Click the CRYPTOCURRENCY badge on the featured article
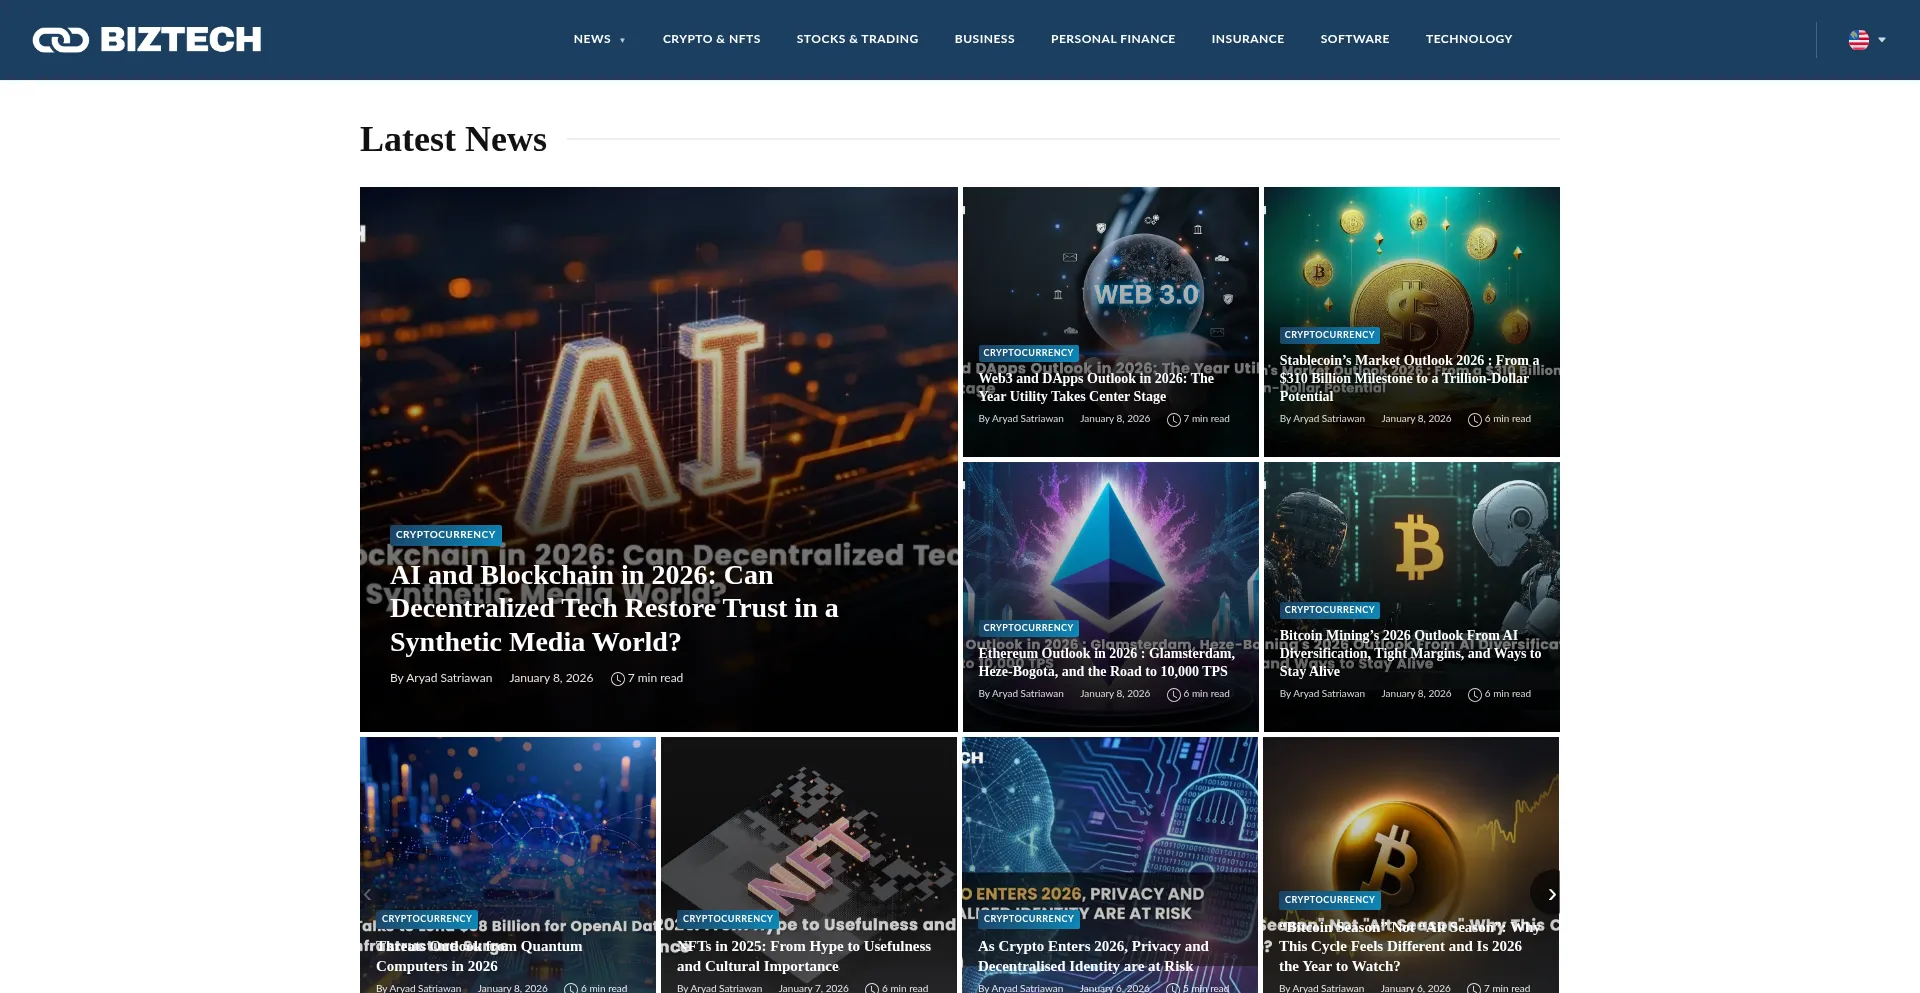1920x993 pixels. (445, 534)
